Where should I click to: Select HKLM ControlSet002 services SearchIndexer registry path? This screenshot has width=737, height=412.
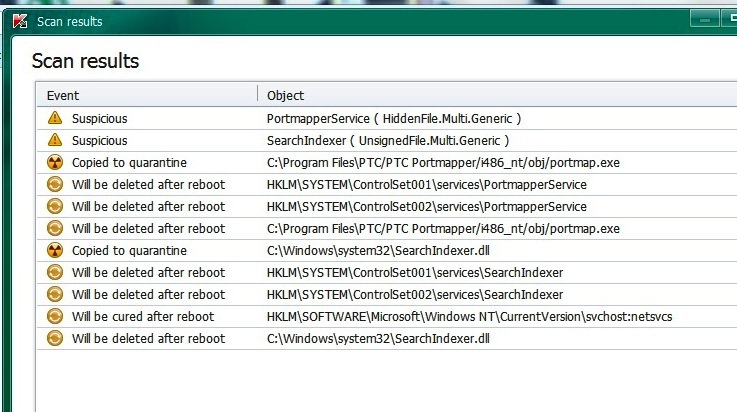[x=414, y=294]
